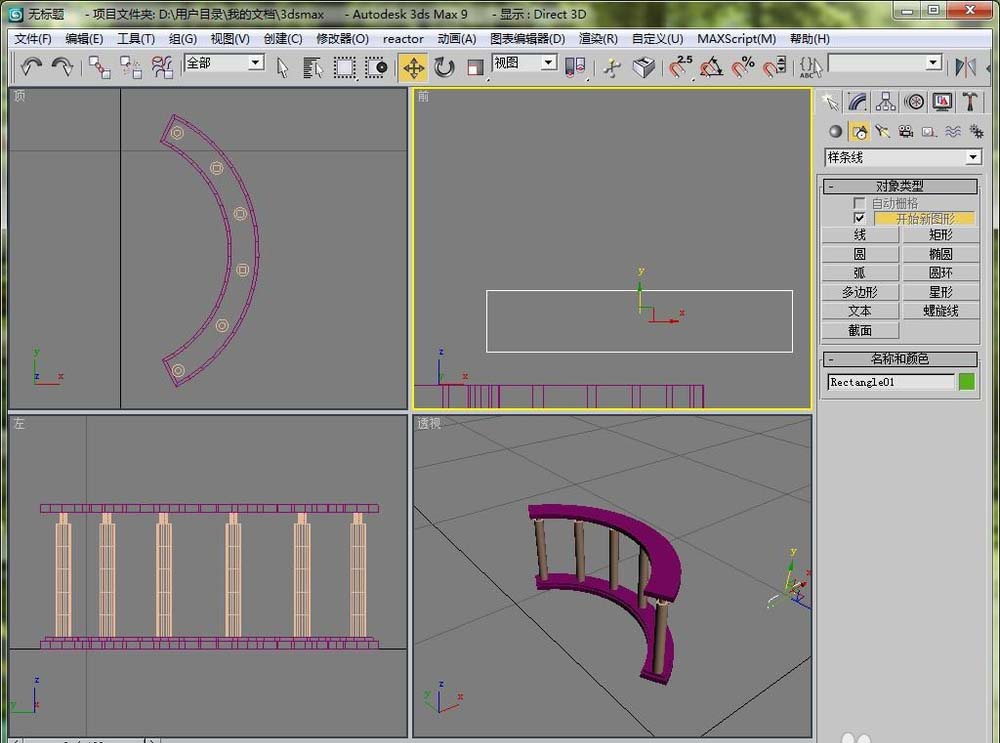Image resolution: width=1000 pixels, height=743 pixels.
Task: Switch to the Hierarchy panel tab
Action: tap(885, 101)
